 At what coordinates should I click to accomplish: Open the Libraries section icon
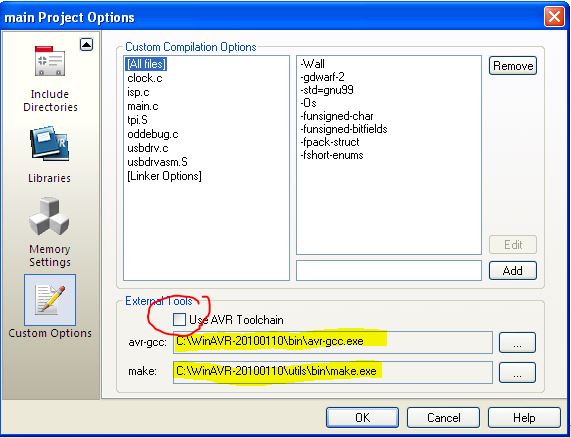(50, 144)
